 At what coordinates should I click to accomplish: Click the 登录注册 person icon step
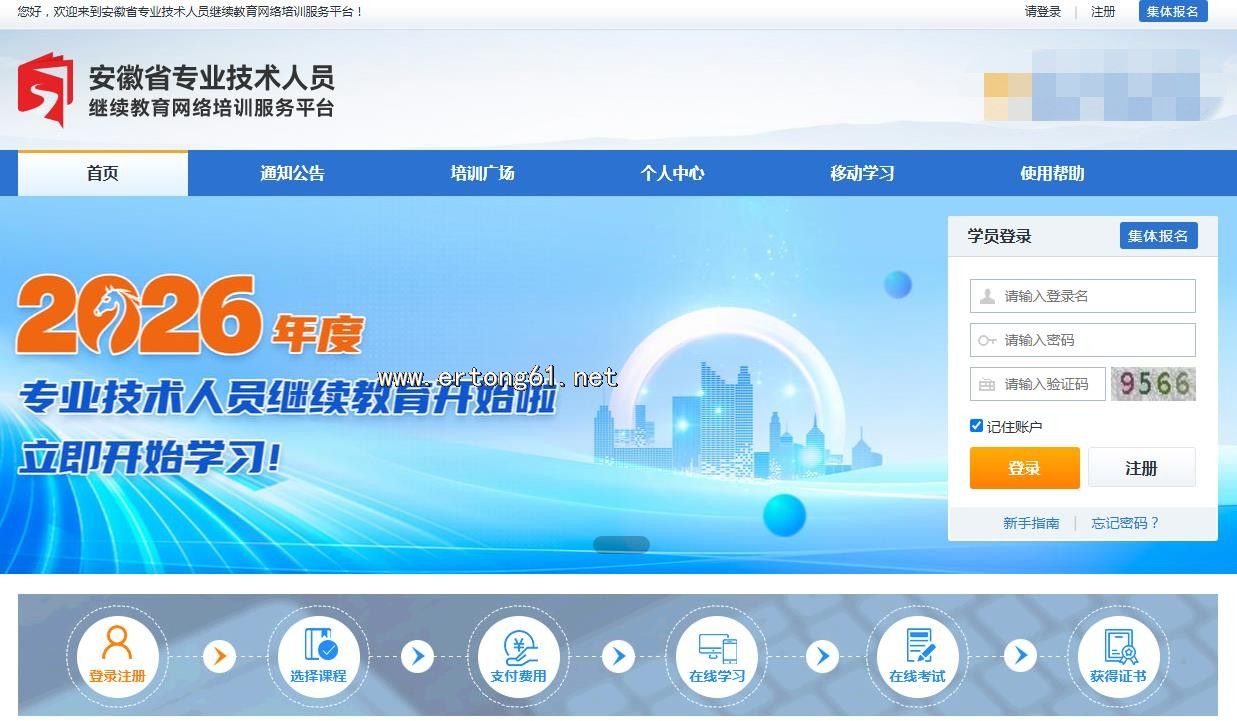pos(117,655)
